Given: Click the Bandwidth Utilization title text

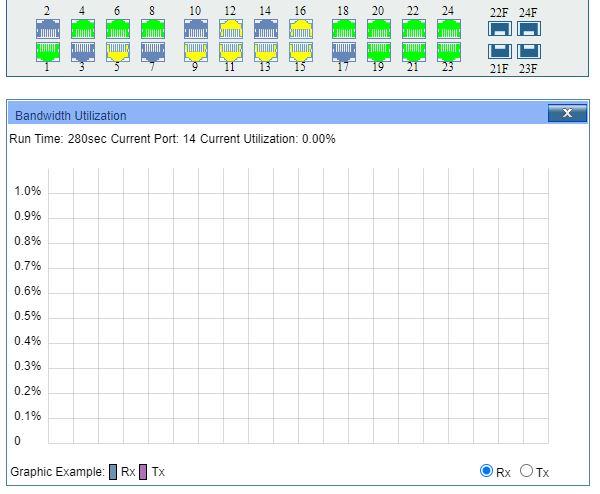Looking at the screenshot, I should 71,116.
